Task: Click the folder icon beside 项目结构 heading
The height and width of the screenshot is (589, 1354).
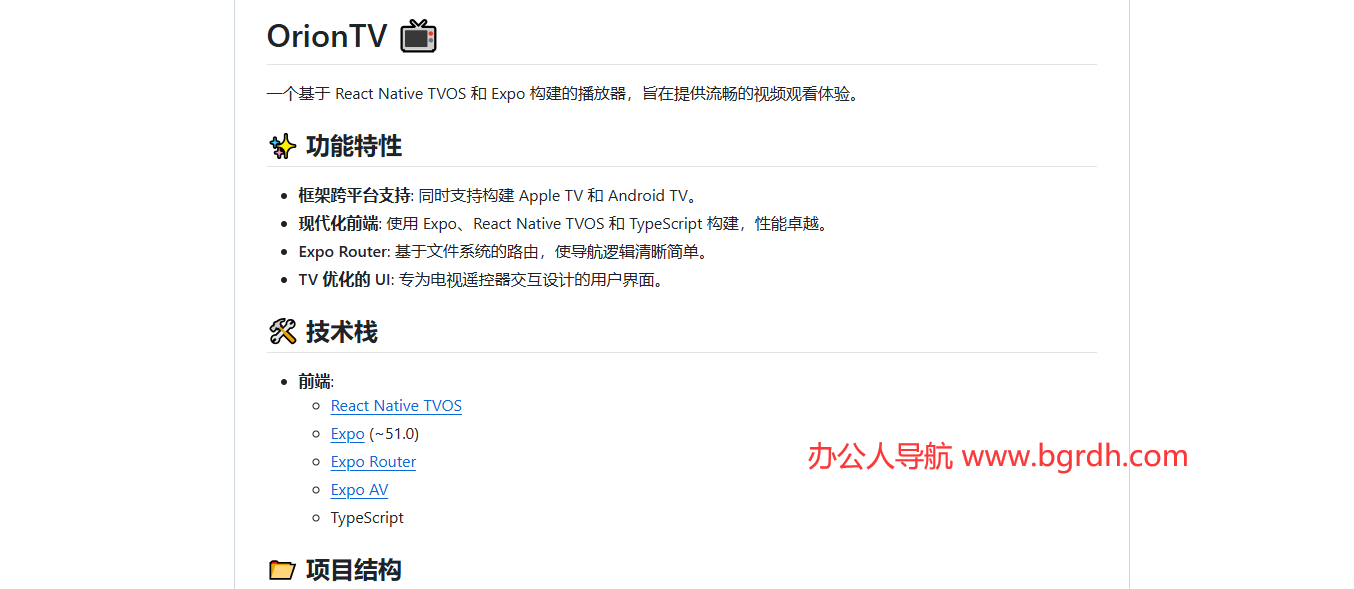Action: pos(283,569)
